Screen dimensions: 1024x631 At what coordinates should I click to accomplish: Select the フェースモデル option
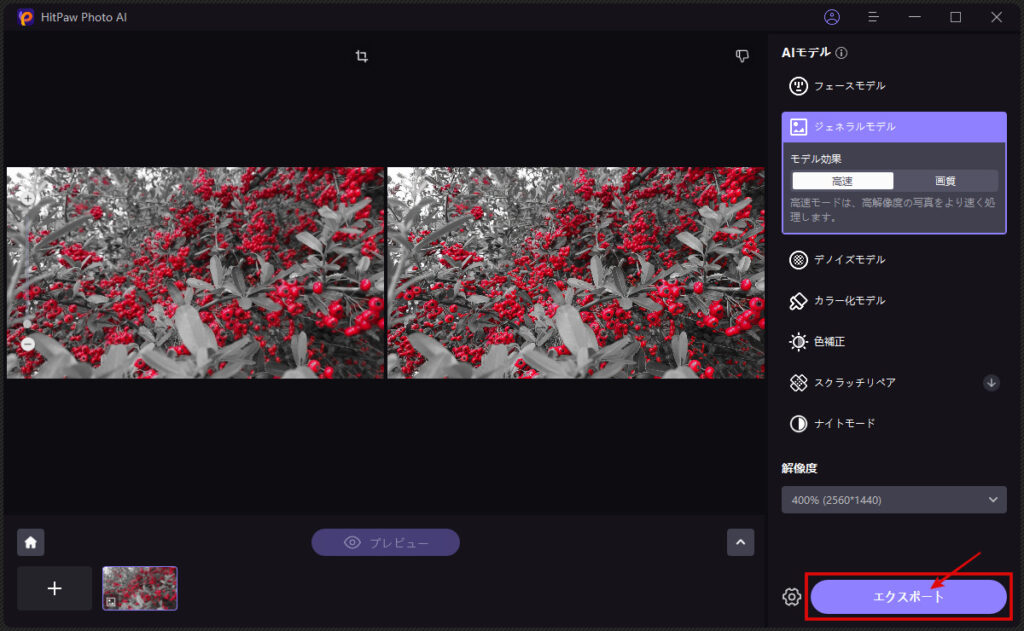pos(848,86)
